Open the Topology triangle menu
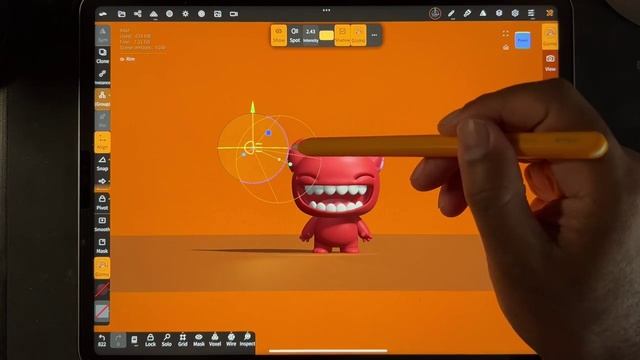The image size is (640, 360). pos(153,14)
